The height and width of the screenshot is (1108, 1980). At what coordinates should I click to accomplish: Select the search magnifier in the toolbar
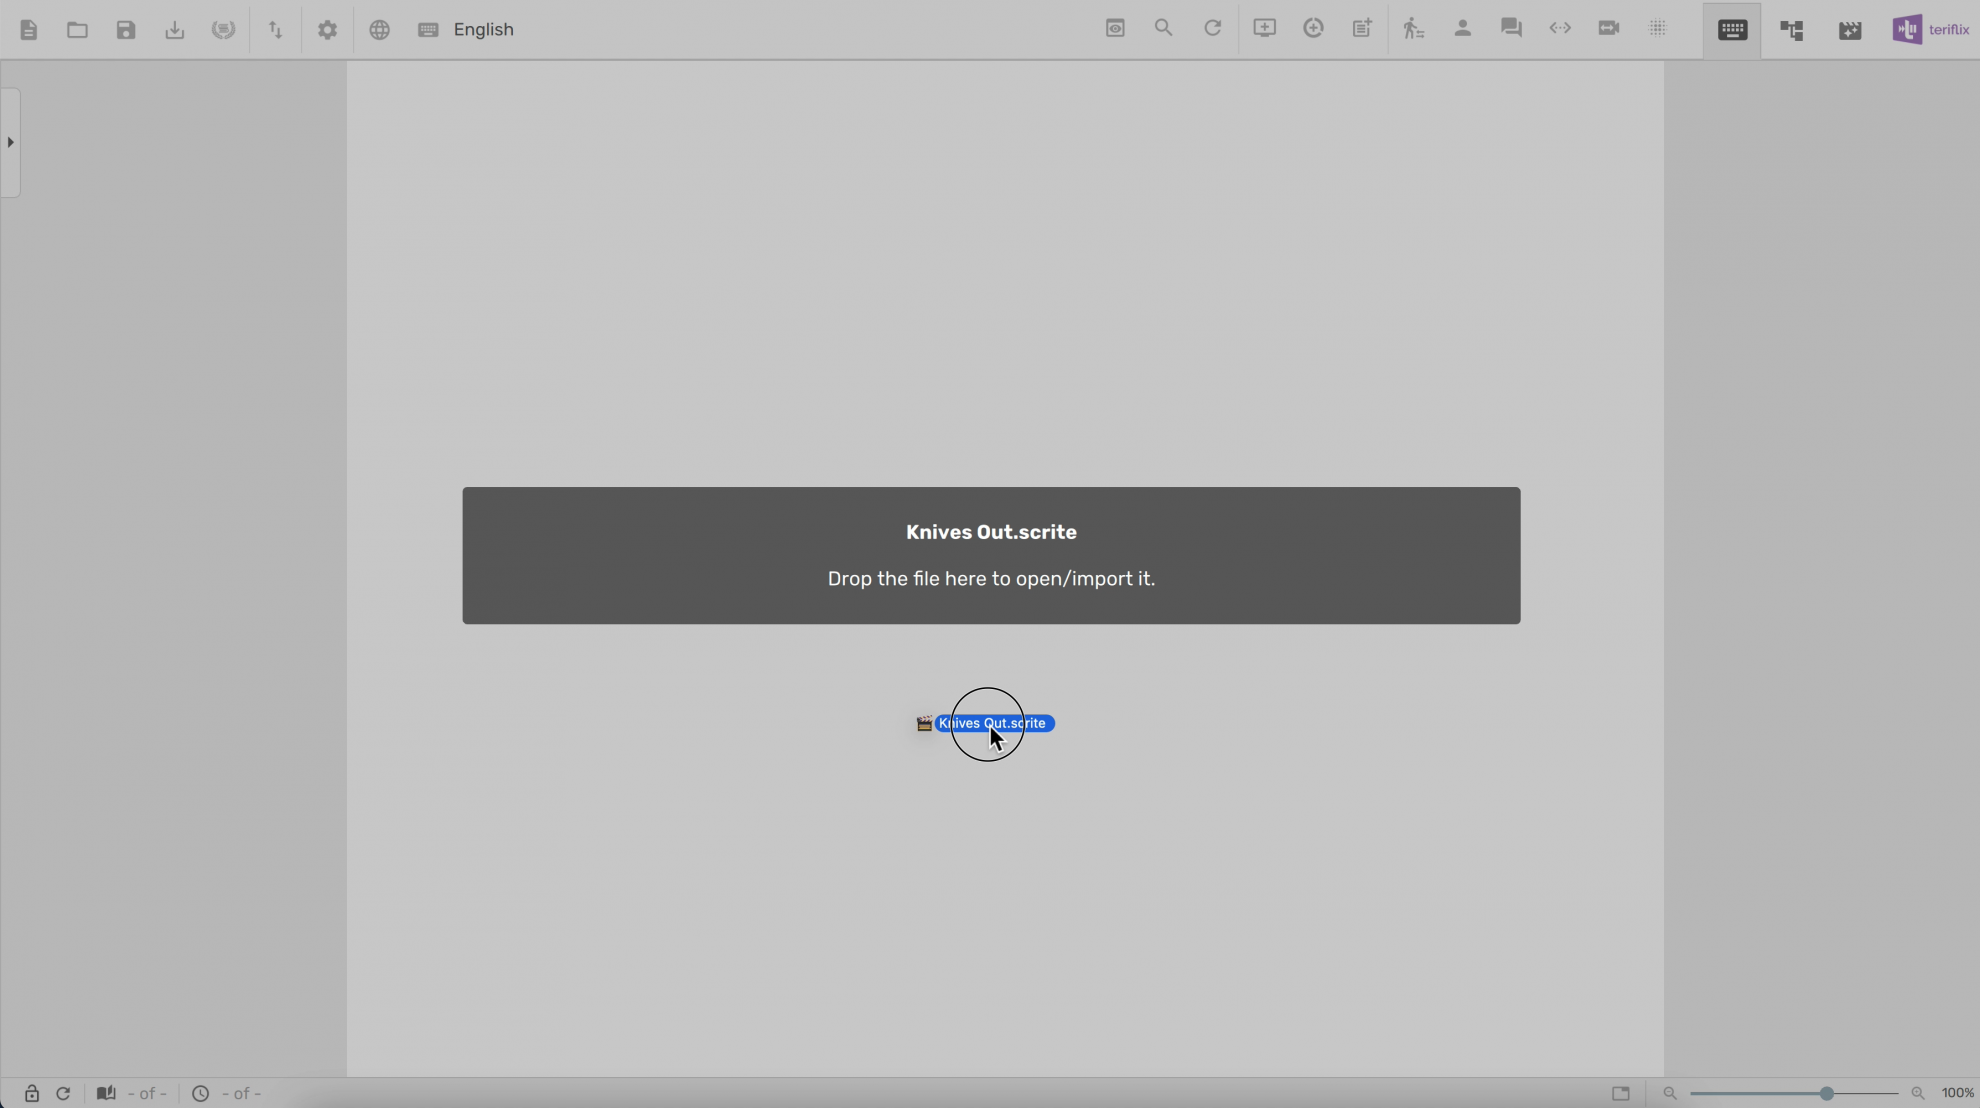[1163, 28]
